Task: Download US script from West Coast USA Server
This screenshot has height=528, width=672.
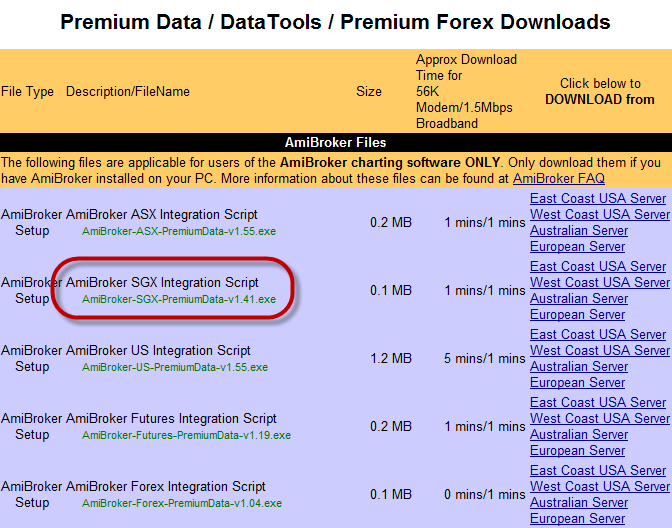Action: click(x=600, y=351)
